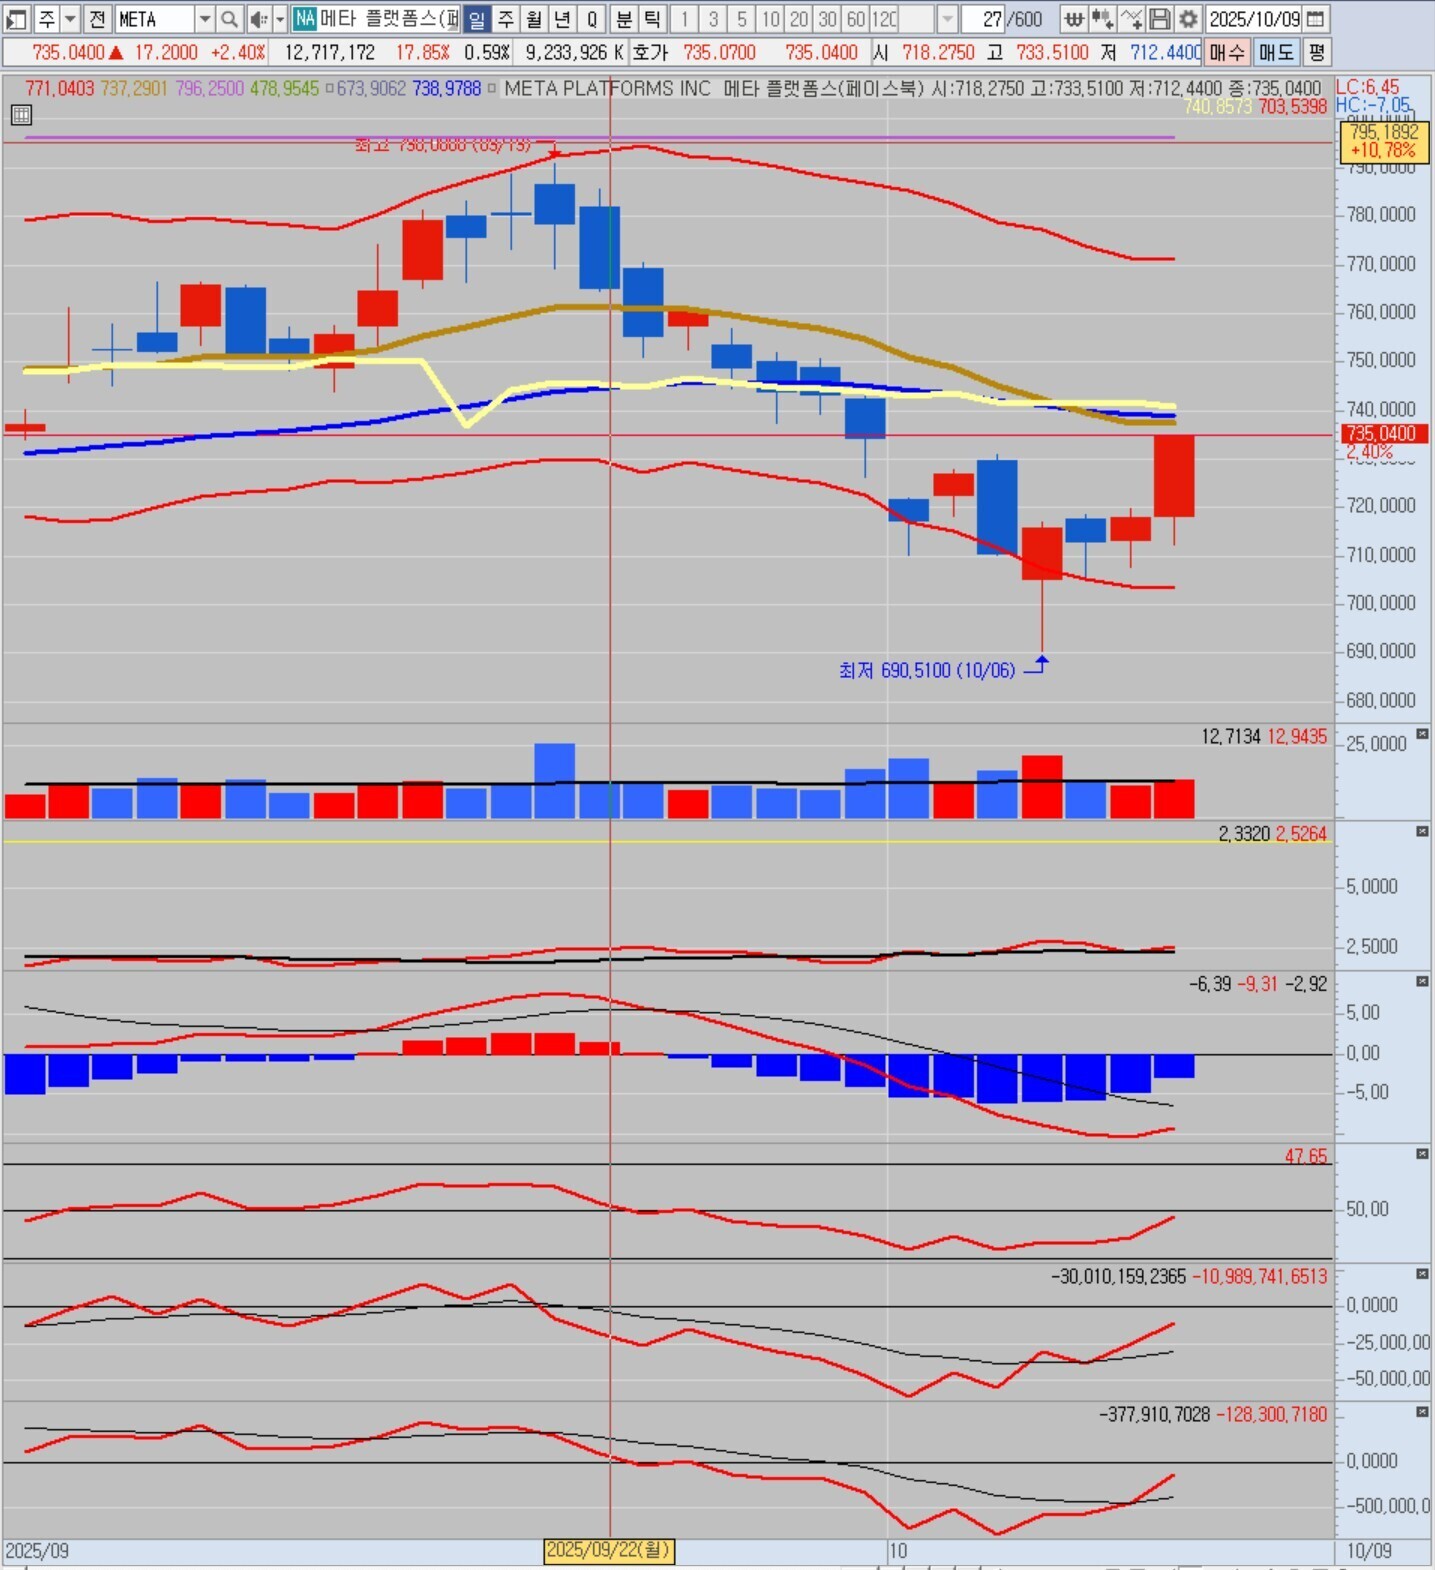Choose the 60 interval button

856,19
